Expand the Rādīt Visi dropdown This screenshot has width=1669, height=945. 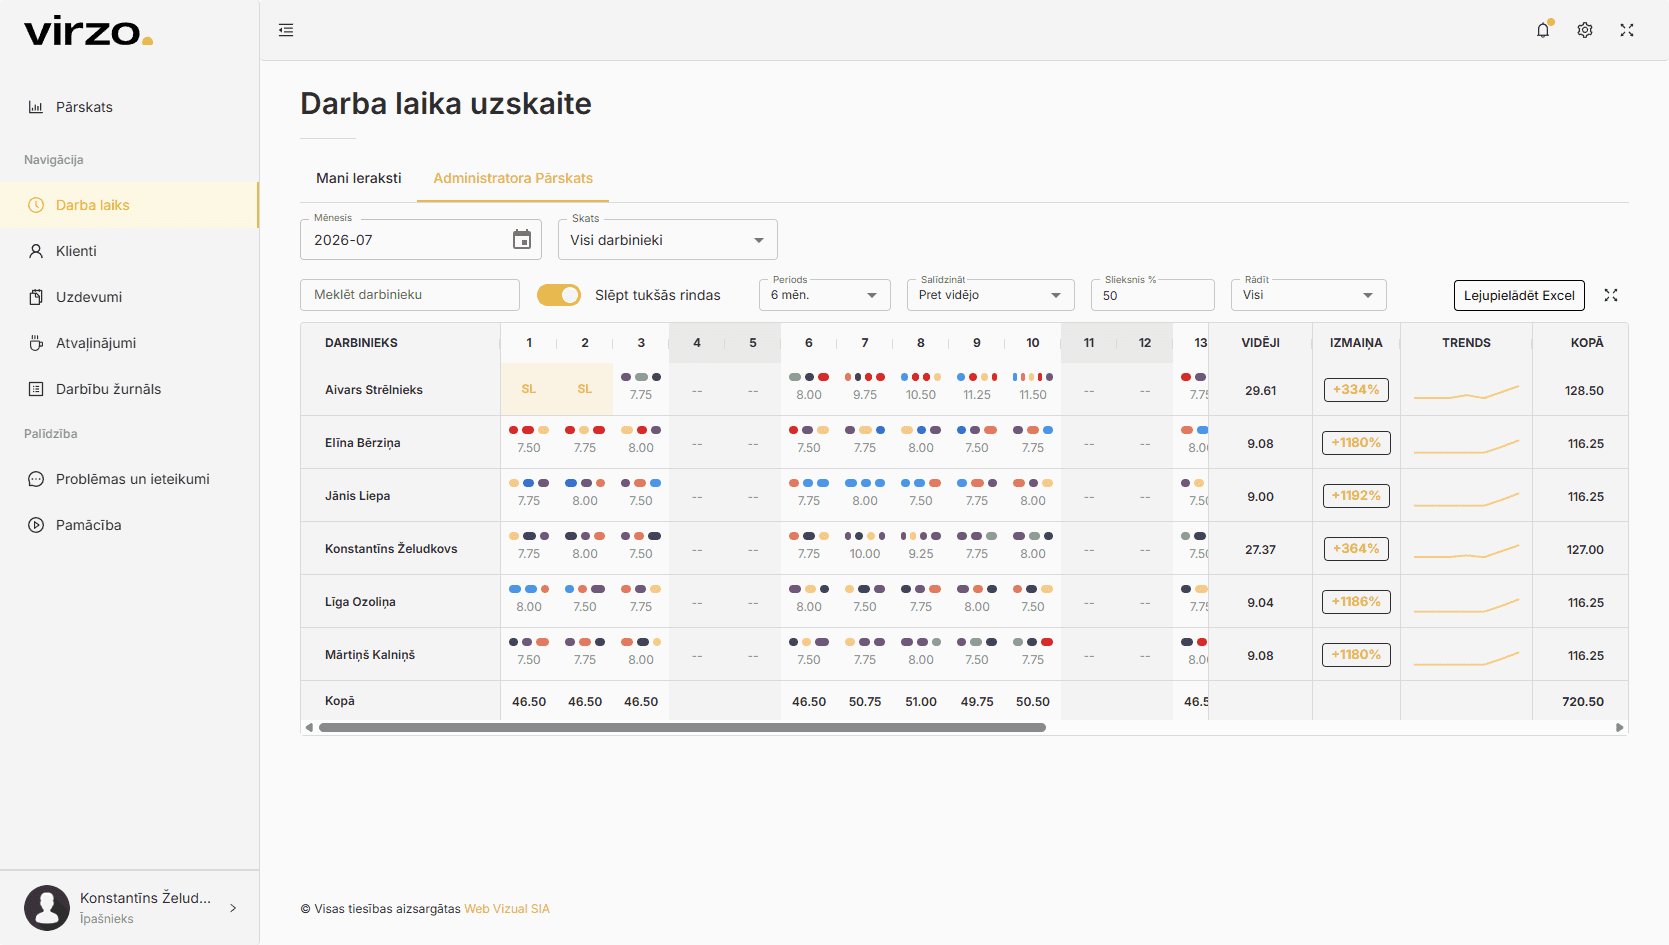coord(1309,295)
